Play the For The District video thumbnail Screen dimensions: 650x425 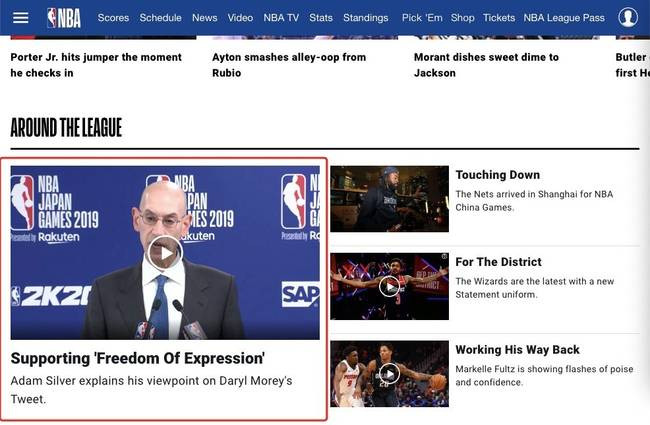389,286
